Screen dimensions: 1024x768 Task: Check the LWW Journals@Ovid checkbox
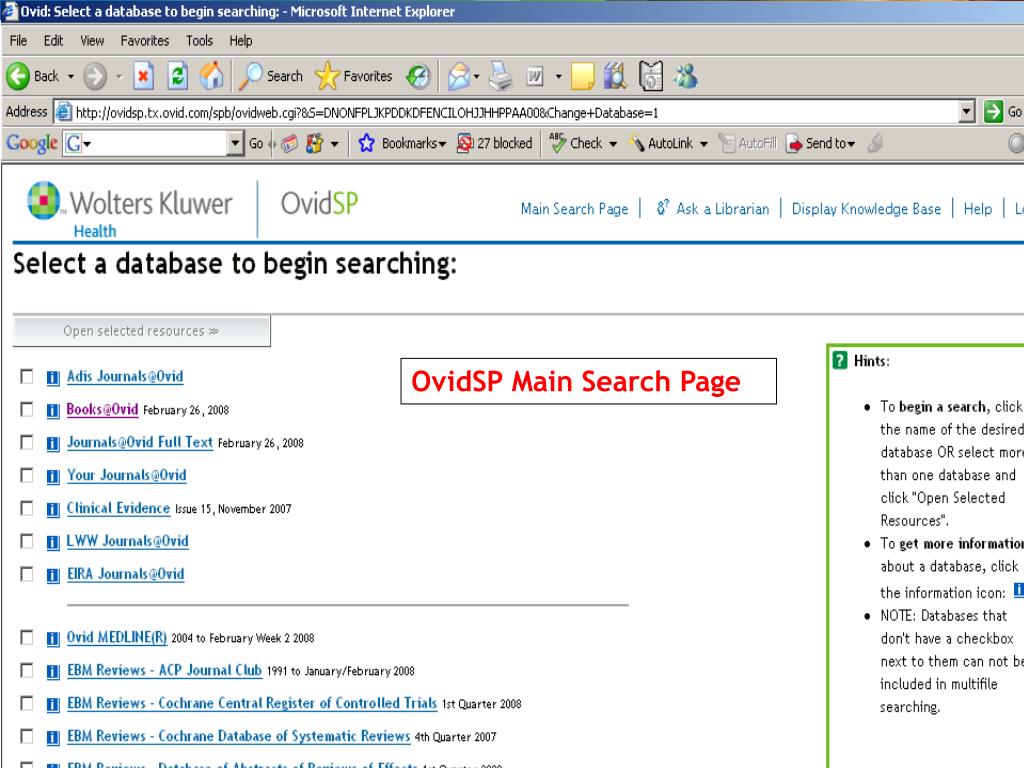[x=27, y=541]
